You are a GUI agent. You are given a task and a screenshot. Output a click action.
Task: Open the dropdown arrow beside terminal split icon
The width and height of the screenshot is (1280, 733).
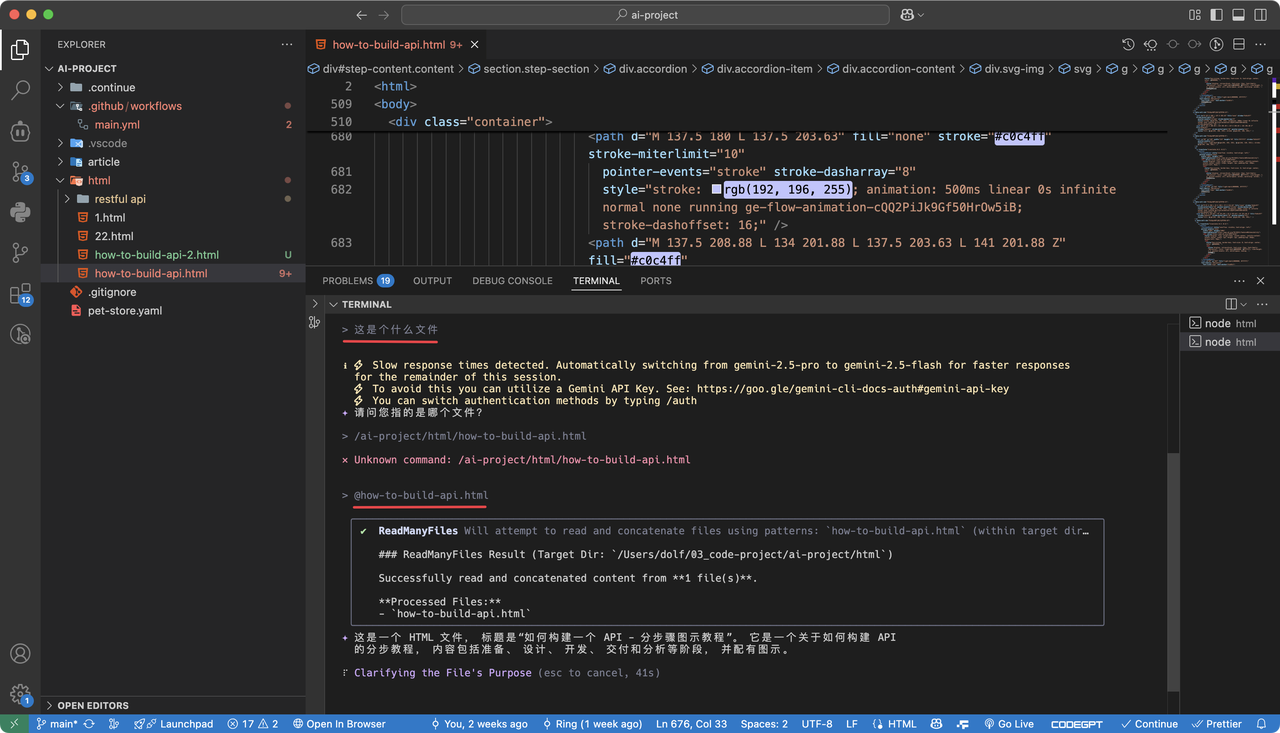(x=1244, y=304)
